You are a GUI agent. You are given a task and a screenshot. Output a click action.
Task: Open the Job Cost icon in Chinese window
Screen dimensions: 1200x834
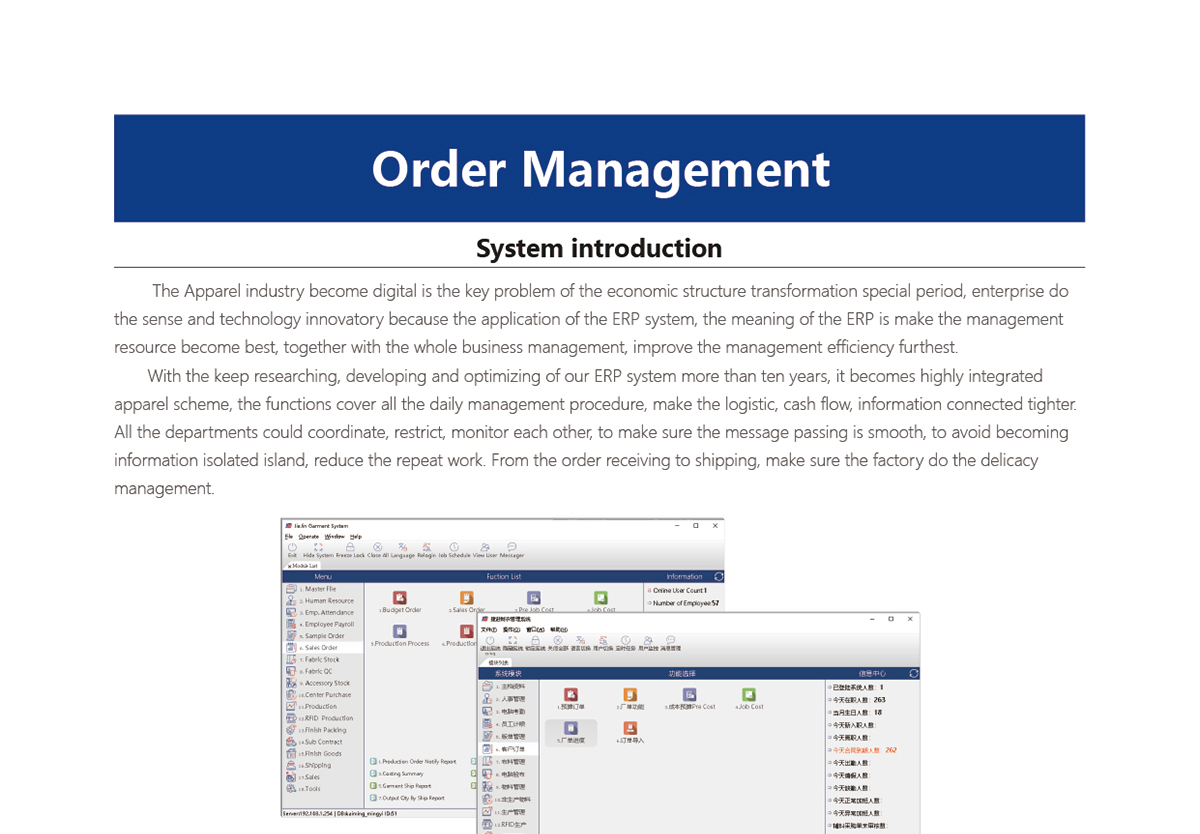[x=749, y=695]
